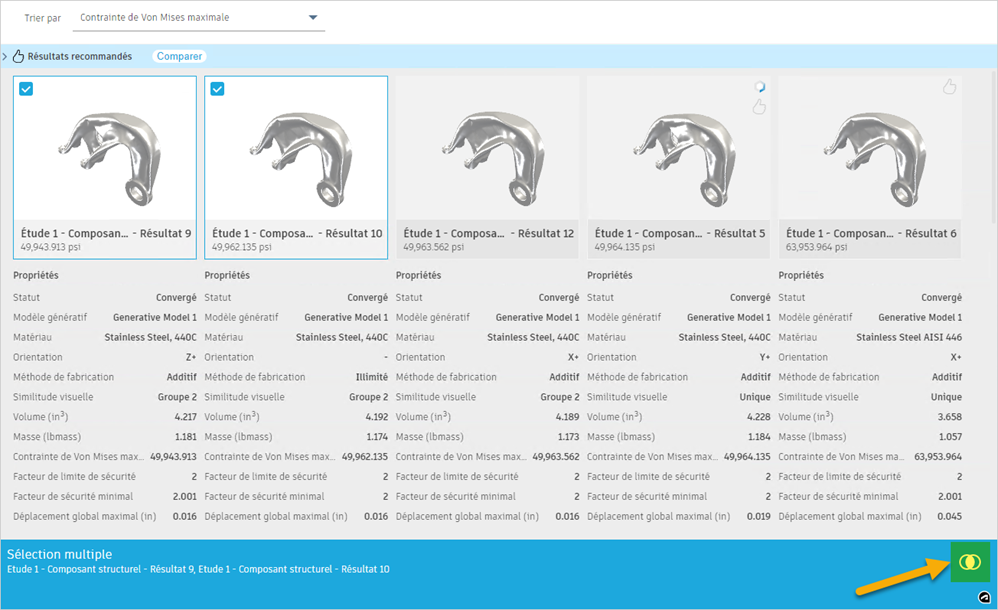998x610 pixels.
Task: Click 'Generative Model 1' value for Résultat 10
Action: tap(346, 317)
